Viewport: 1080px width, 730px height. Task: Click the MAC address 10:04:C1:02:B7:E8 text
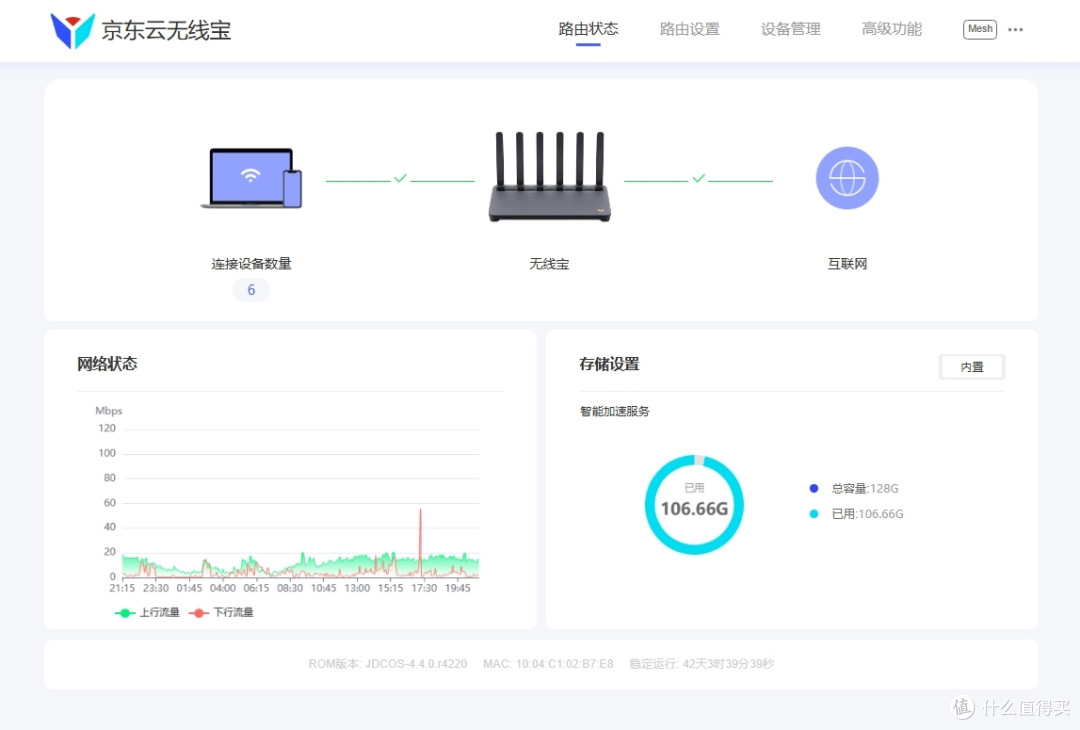tap(548, 664)
